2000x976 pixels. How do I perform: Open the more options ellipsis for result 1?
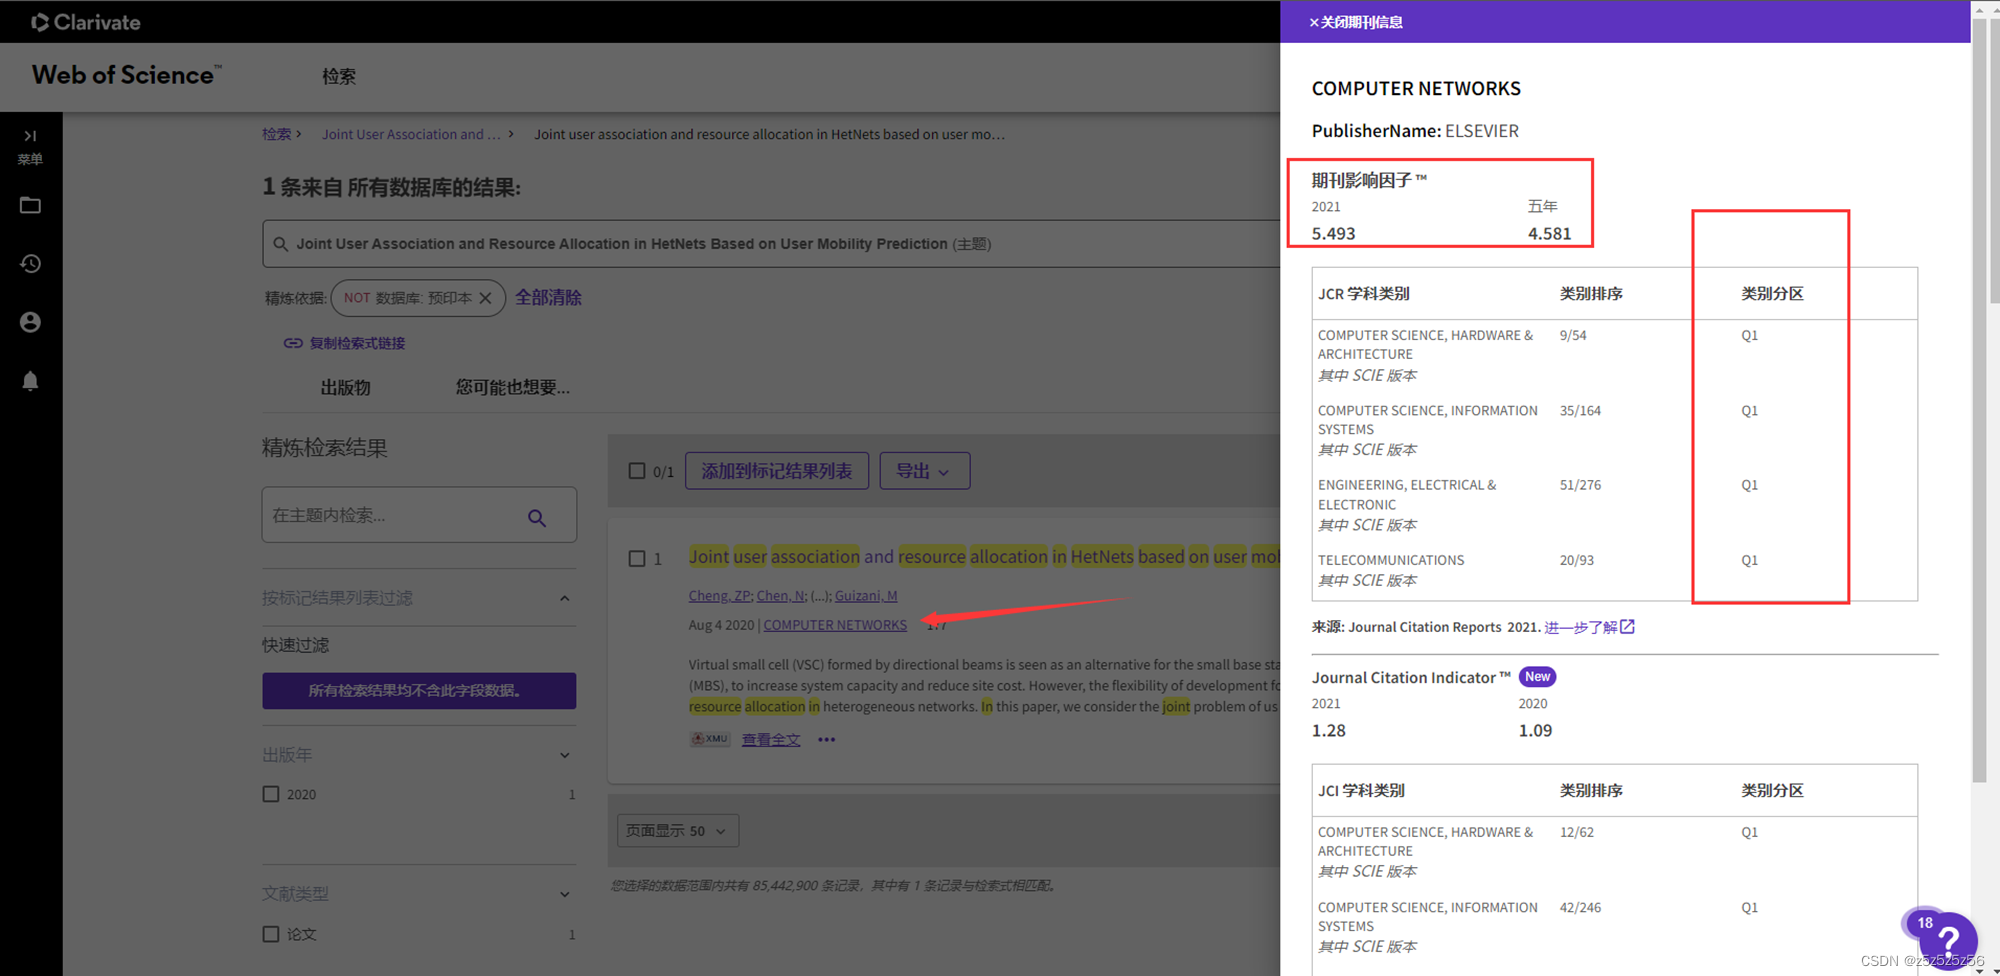826,740
